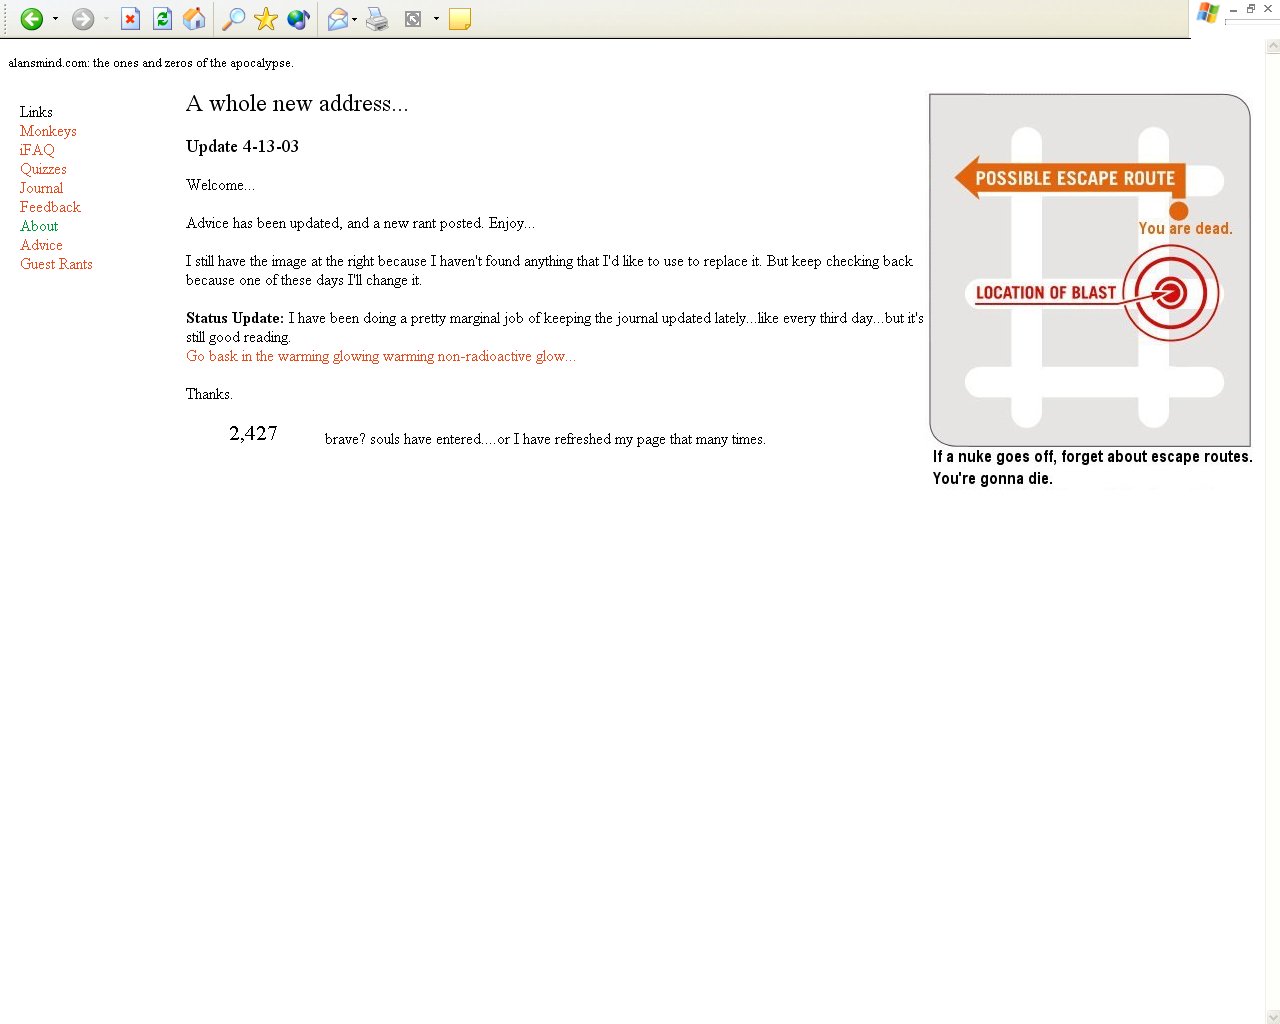Select the green About link

[39, 226]
